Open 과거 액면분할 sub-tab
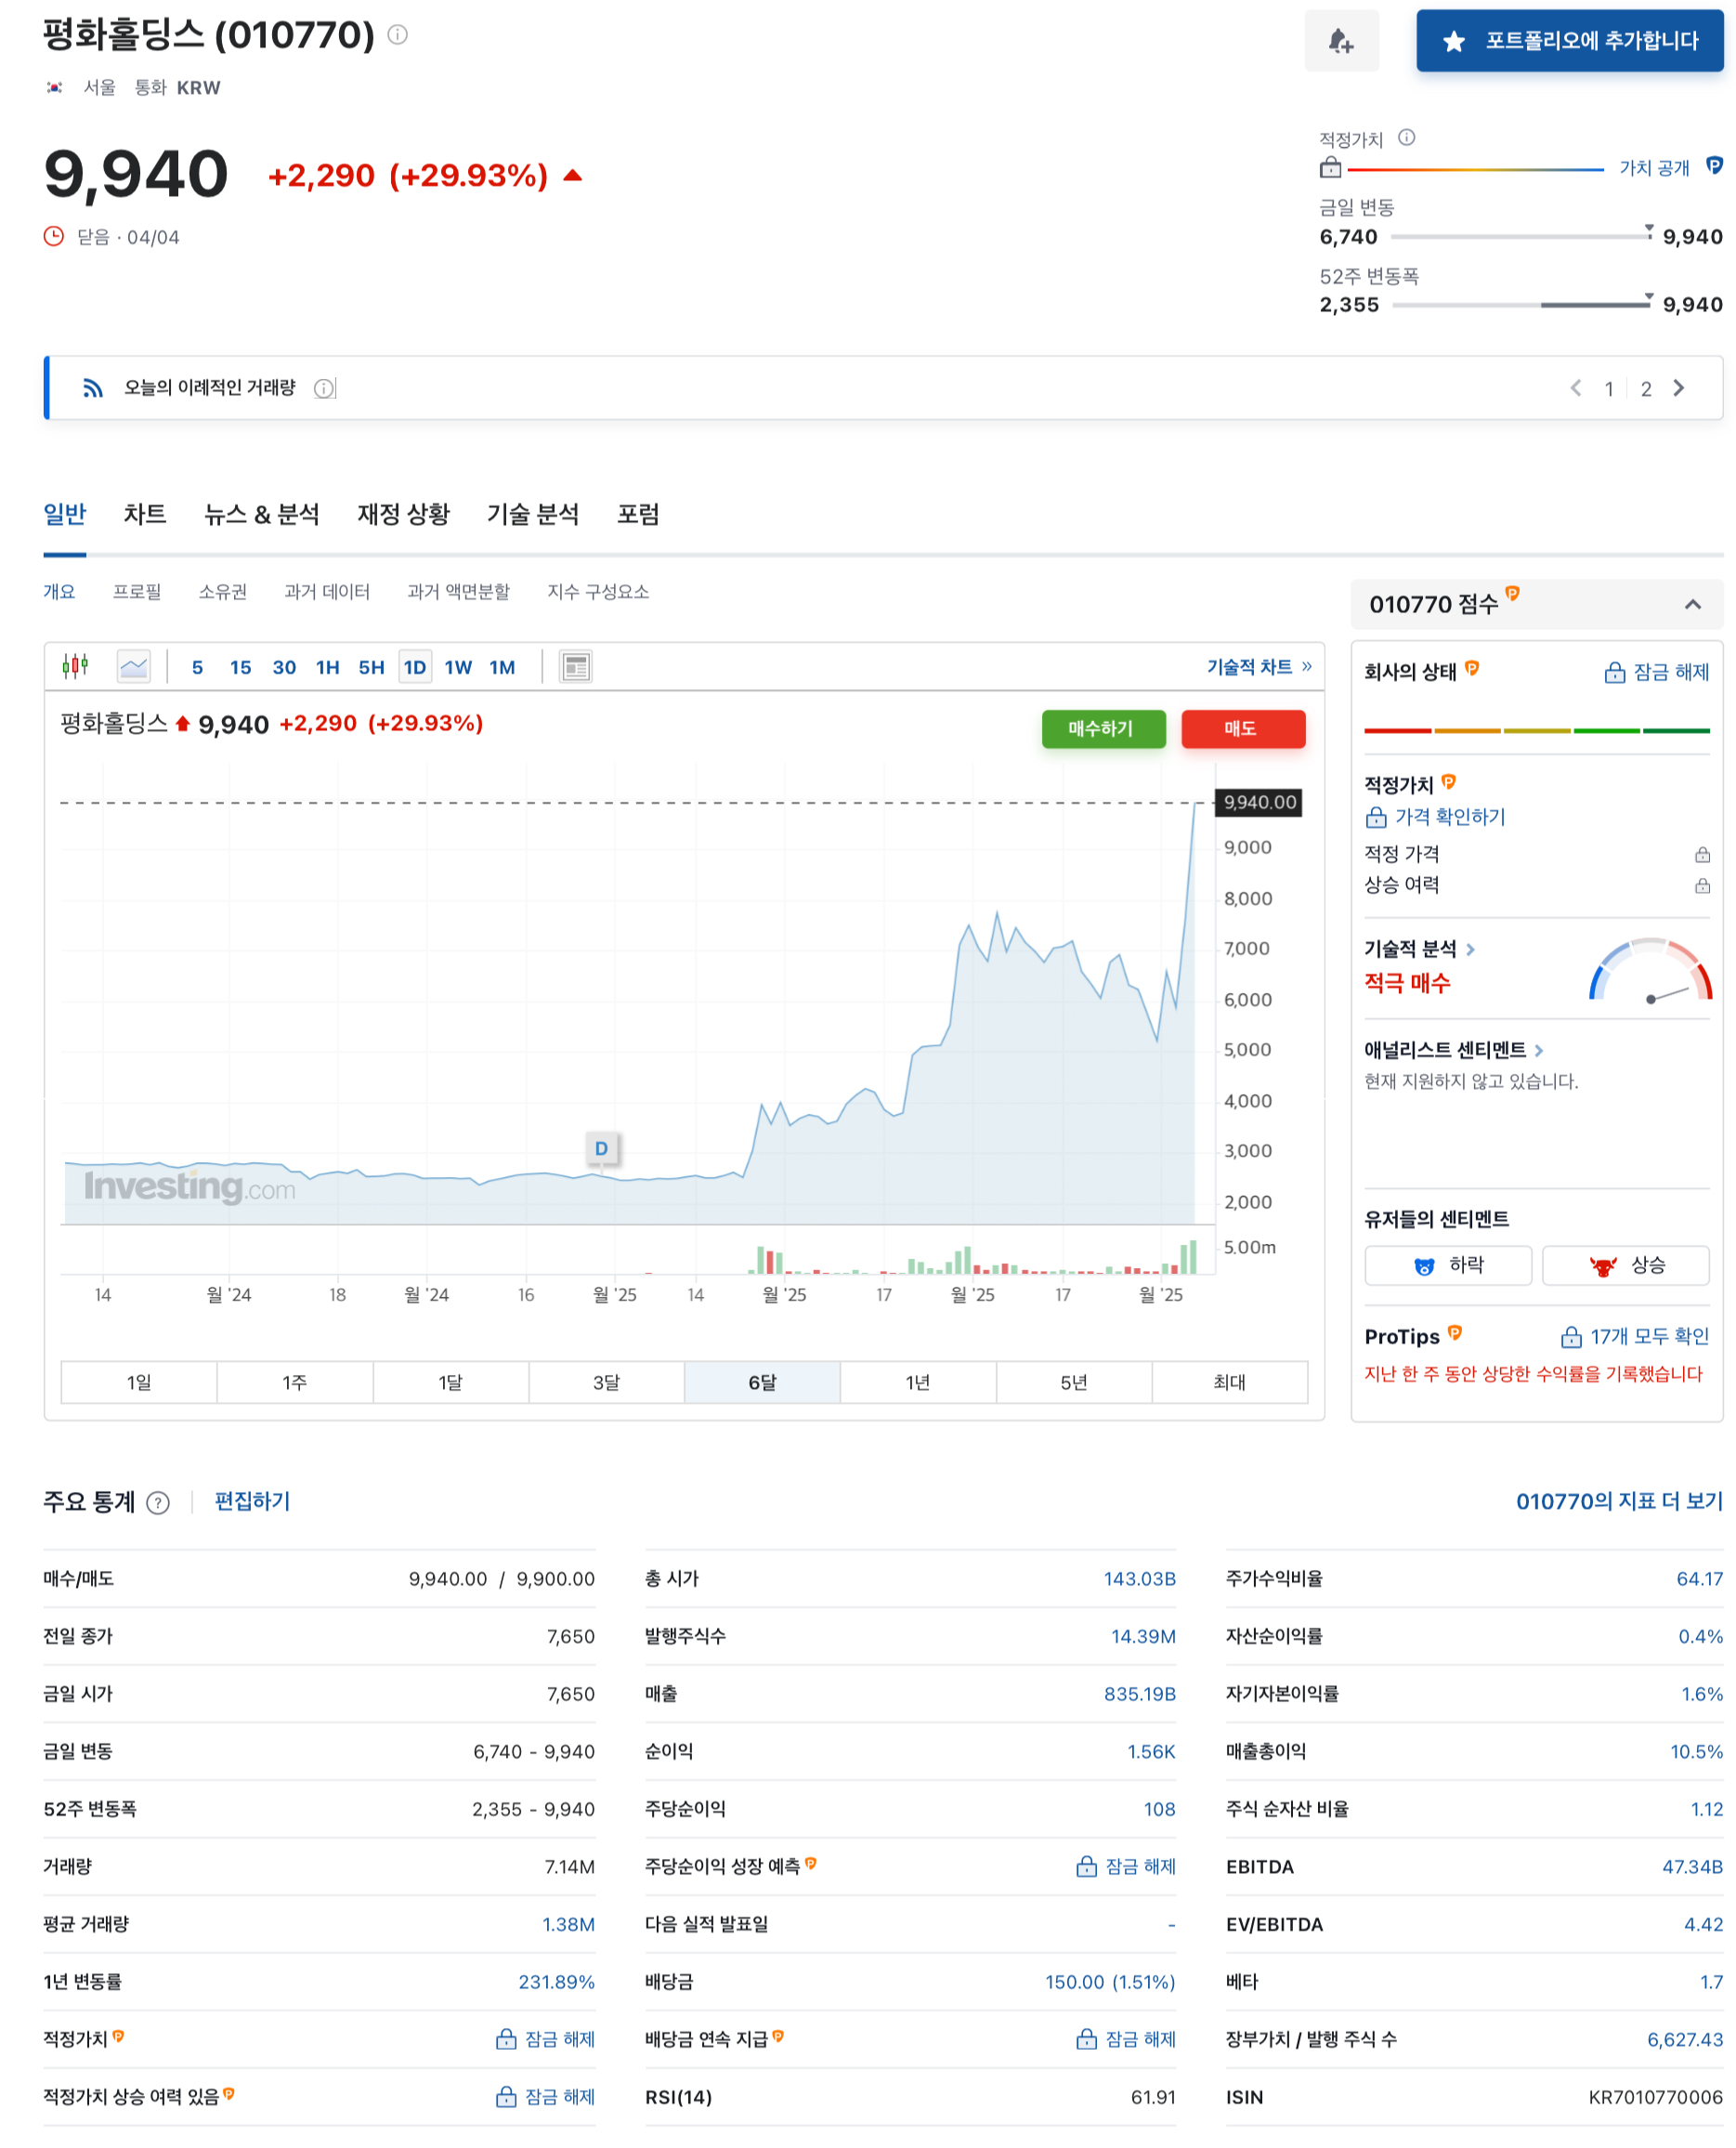Screen dimensions: 1736x2148 (458, 592)
